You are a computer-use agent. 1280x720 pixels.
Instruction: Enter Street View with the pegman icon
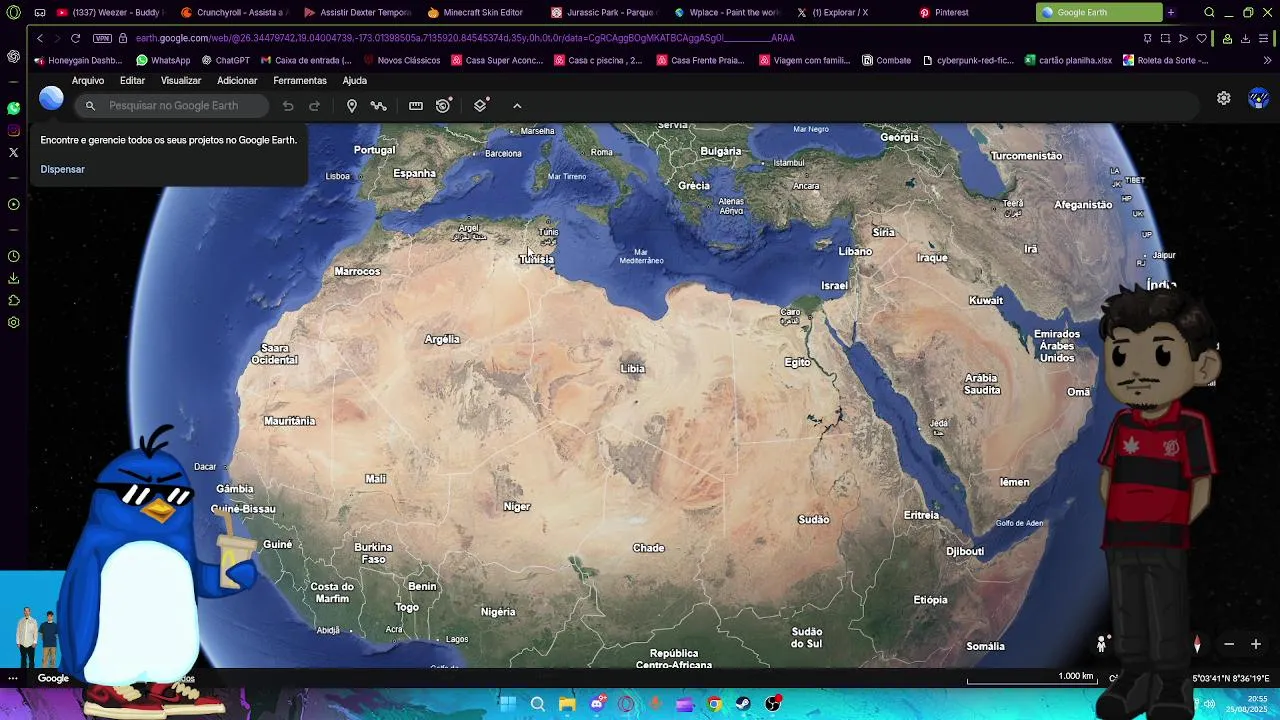pos(1101,644)
